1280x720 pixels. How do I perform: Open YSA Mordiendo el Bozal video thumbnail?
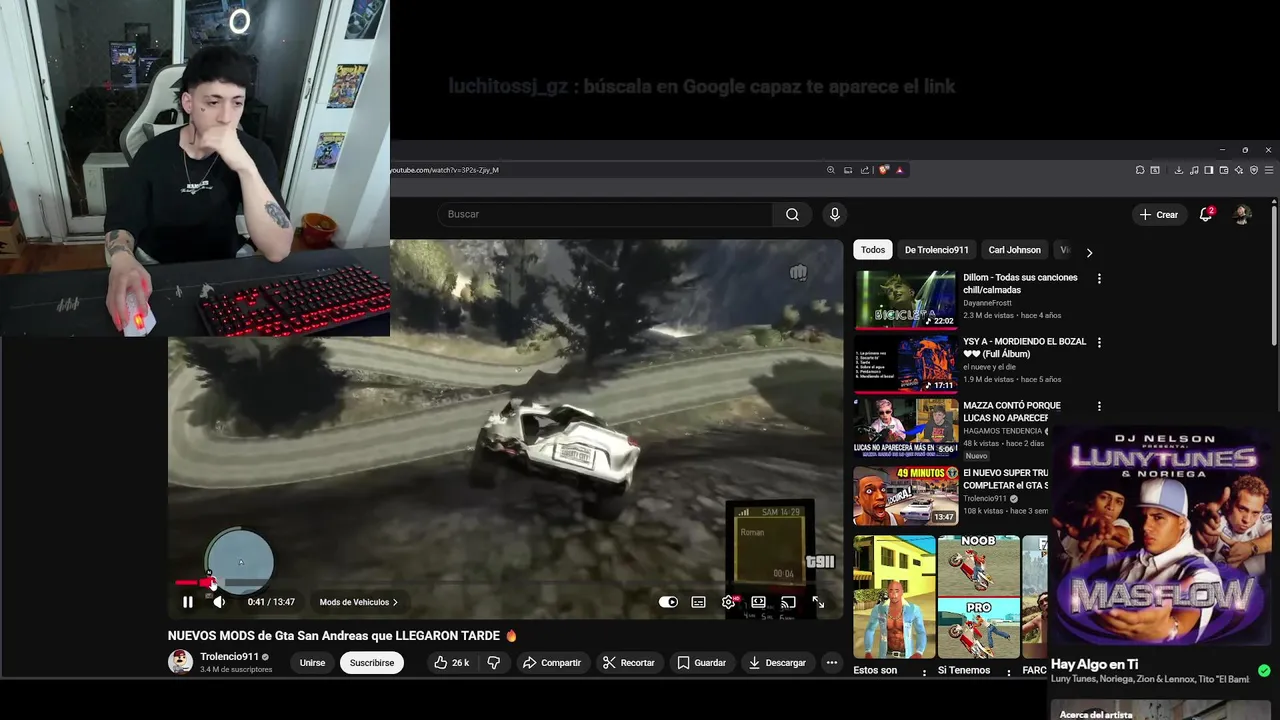(905, 363)
